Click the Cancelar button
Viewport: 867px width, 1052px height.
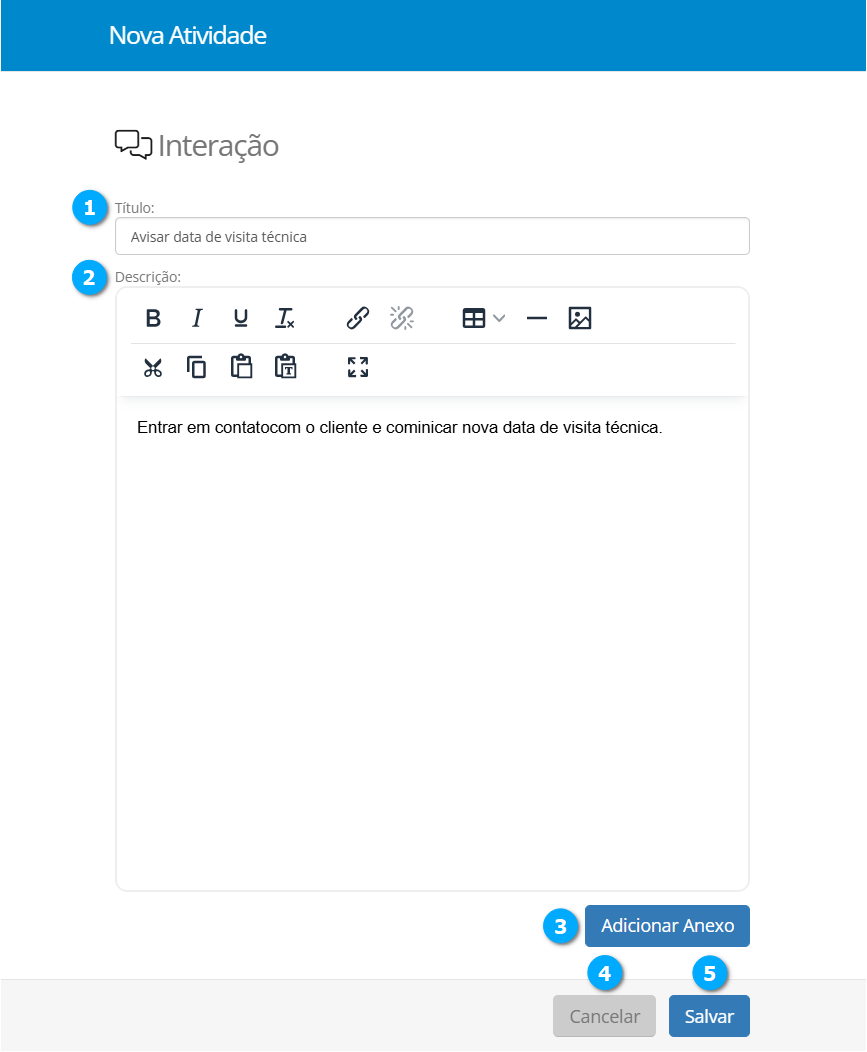604,1016
